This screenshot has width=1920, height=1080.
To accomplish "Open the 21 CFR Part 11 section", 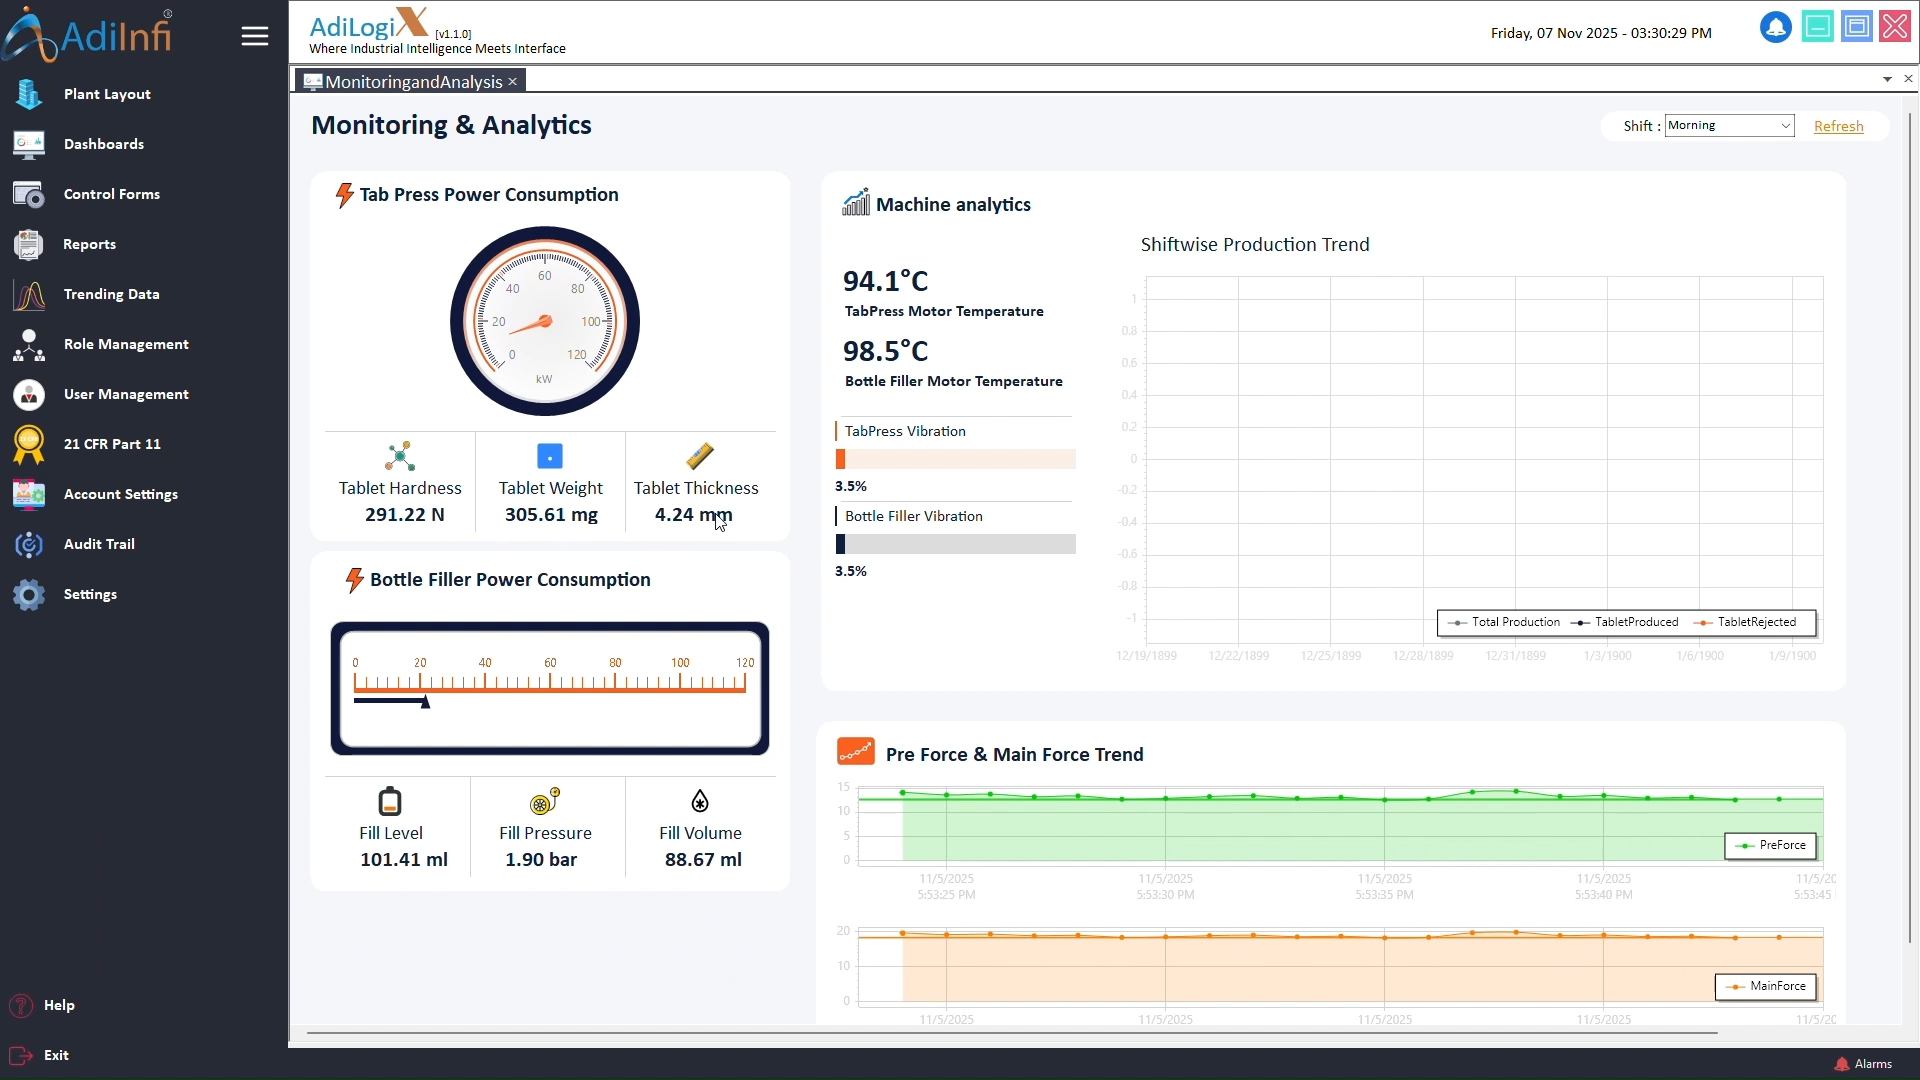I will (x=112, y=444).
